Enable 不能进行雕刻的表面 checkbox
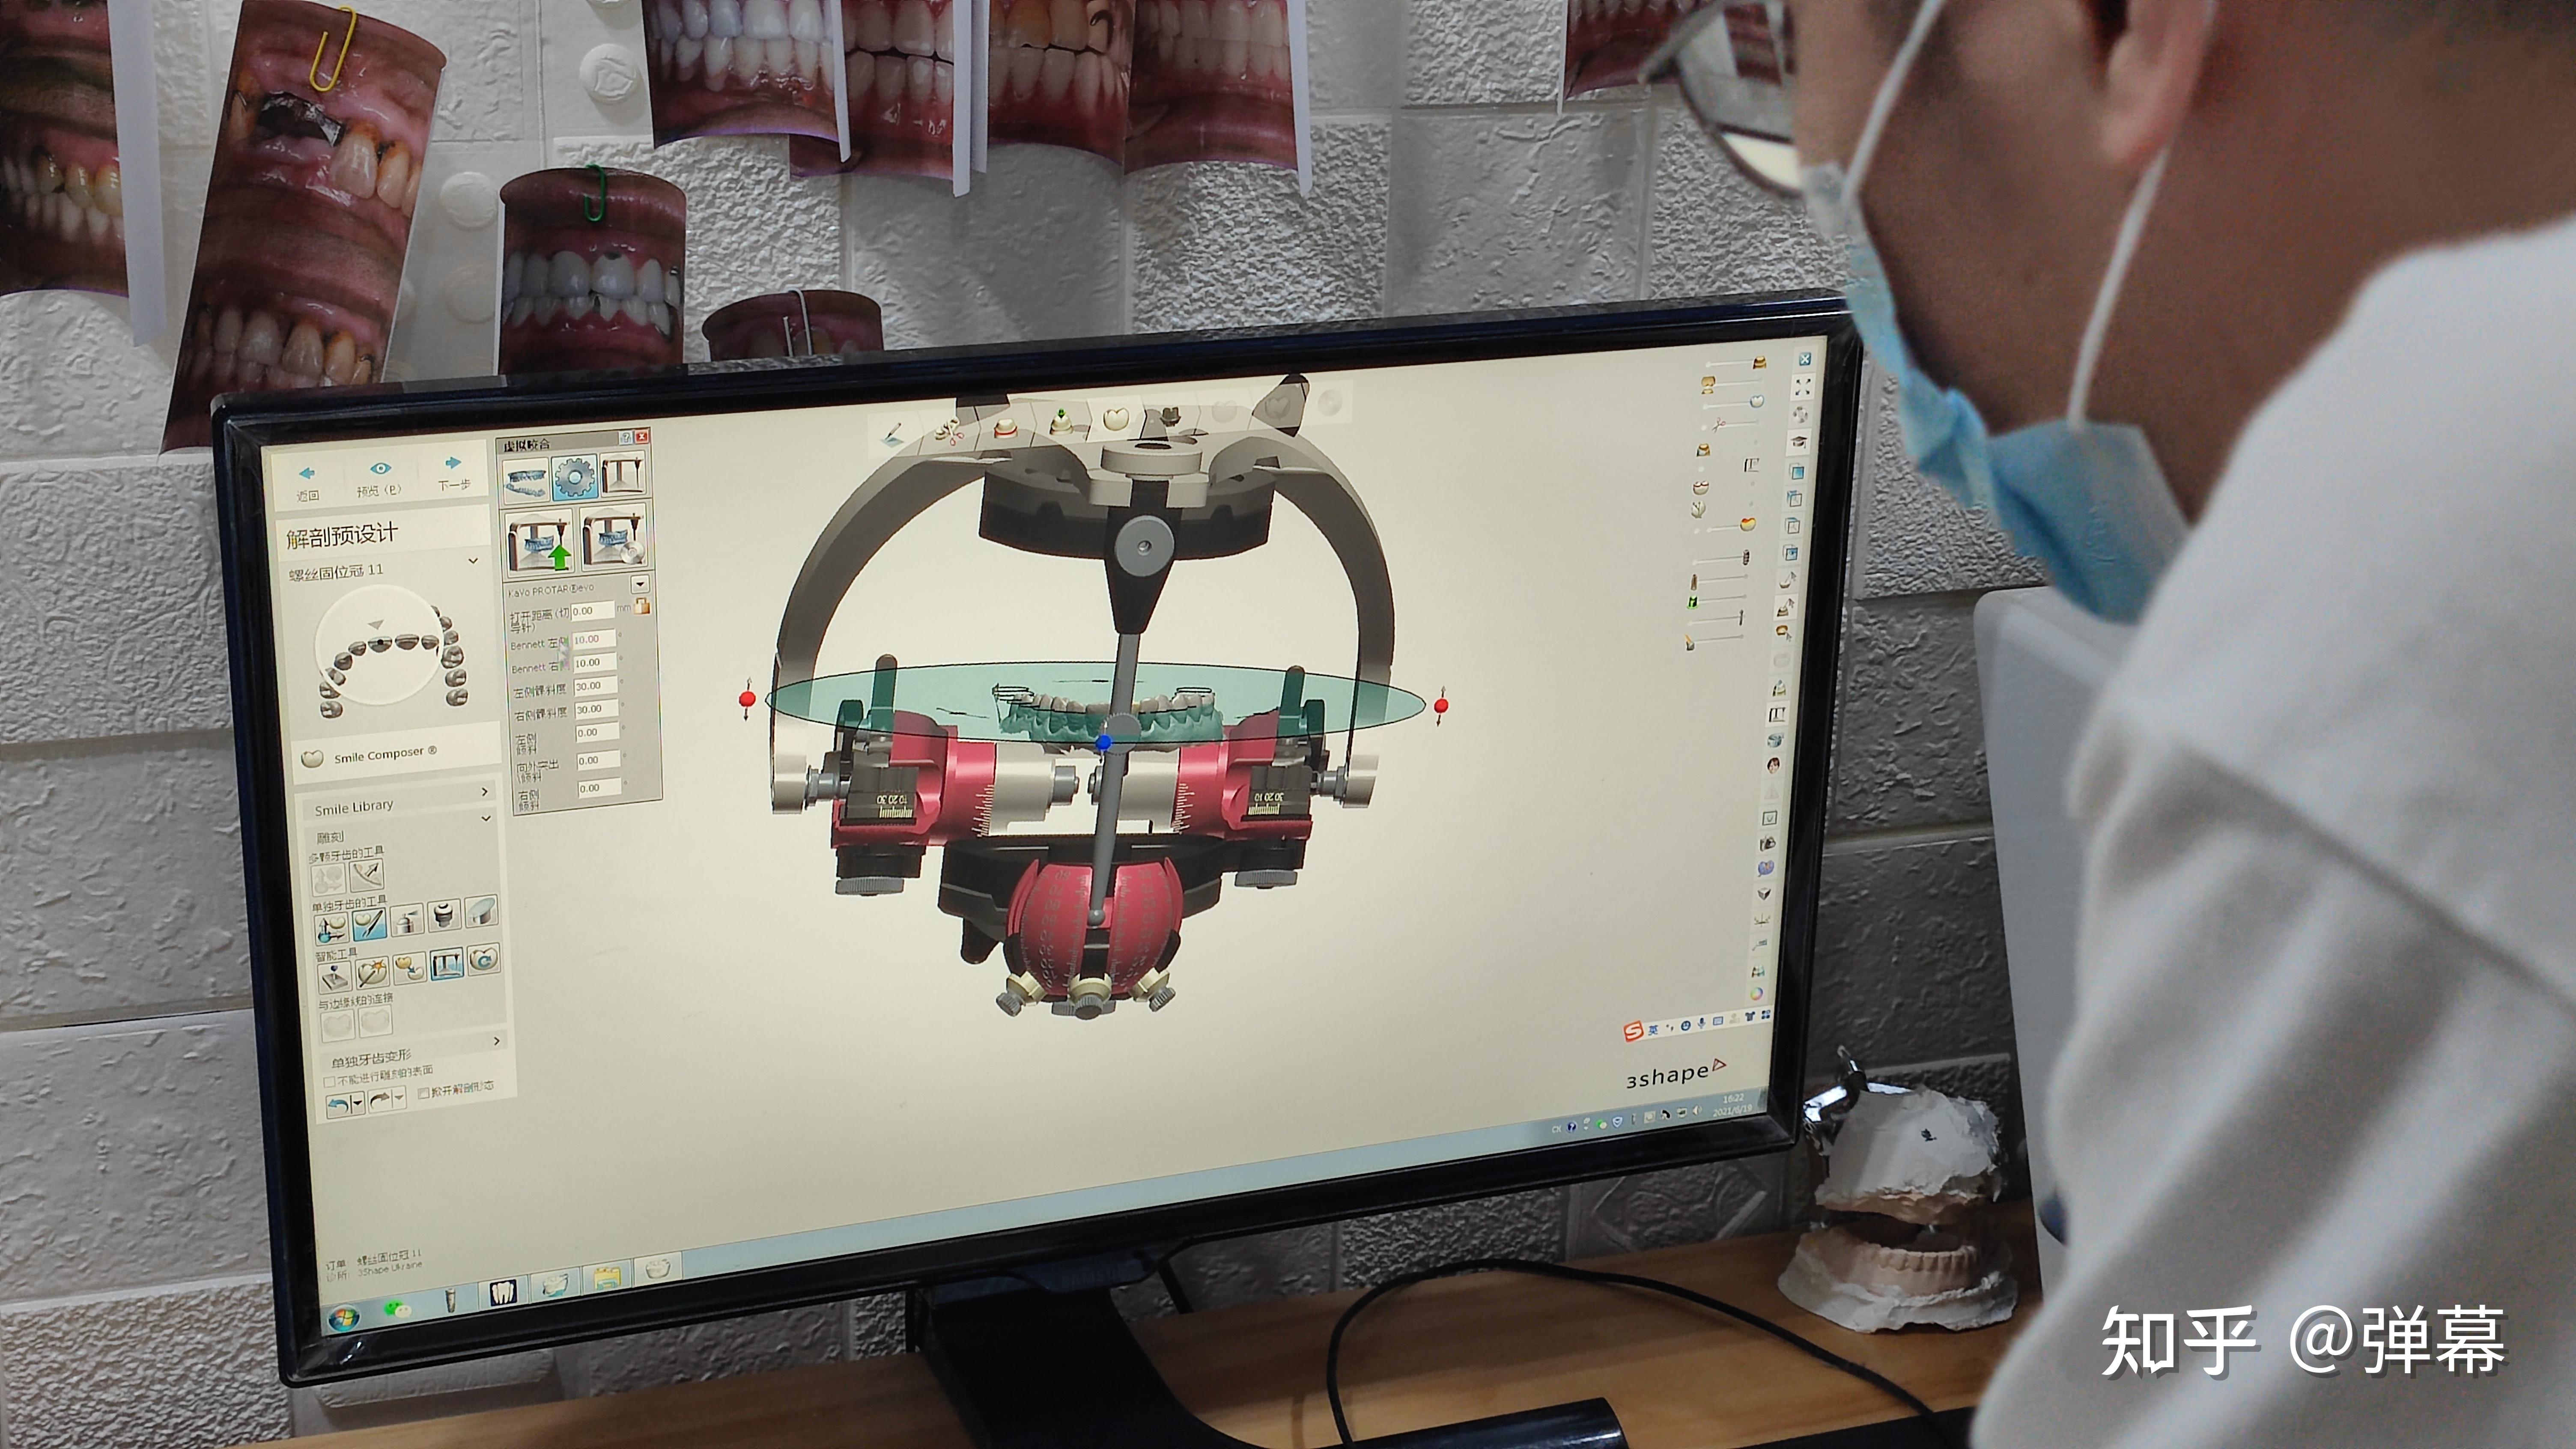This screenshot has height=1449, width=2576. (330, 1082)
